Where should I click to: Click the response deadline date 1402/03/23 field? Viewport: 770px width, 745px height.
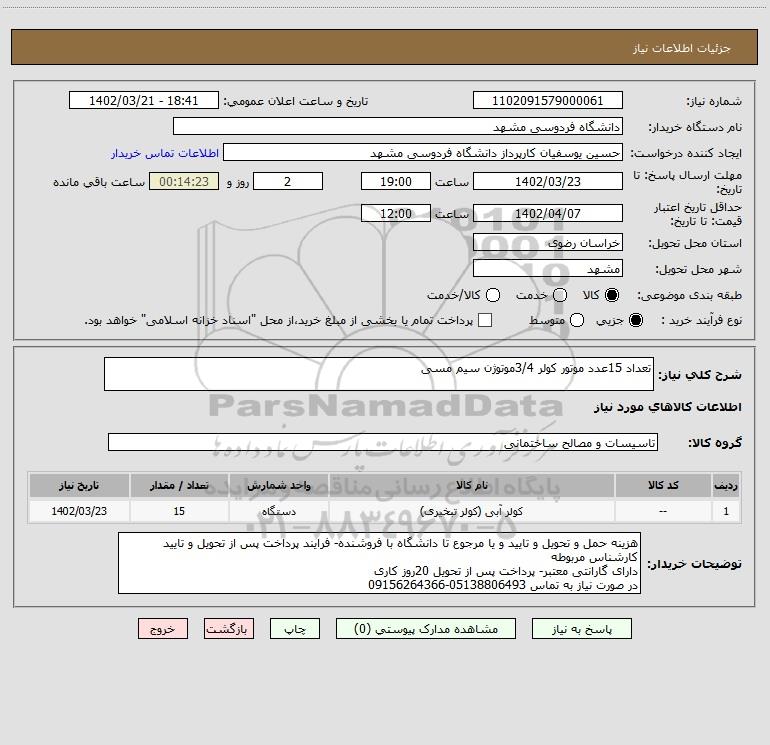[x=548, y=181]
